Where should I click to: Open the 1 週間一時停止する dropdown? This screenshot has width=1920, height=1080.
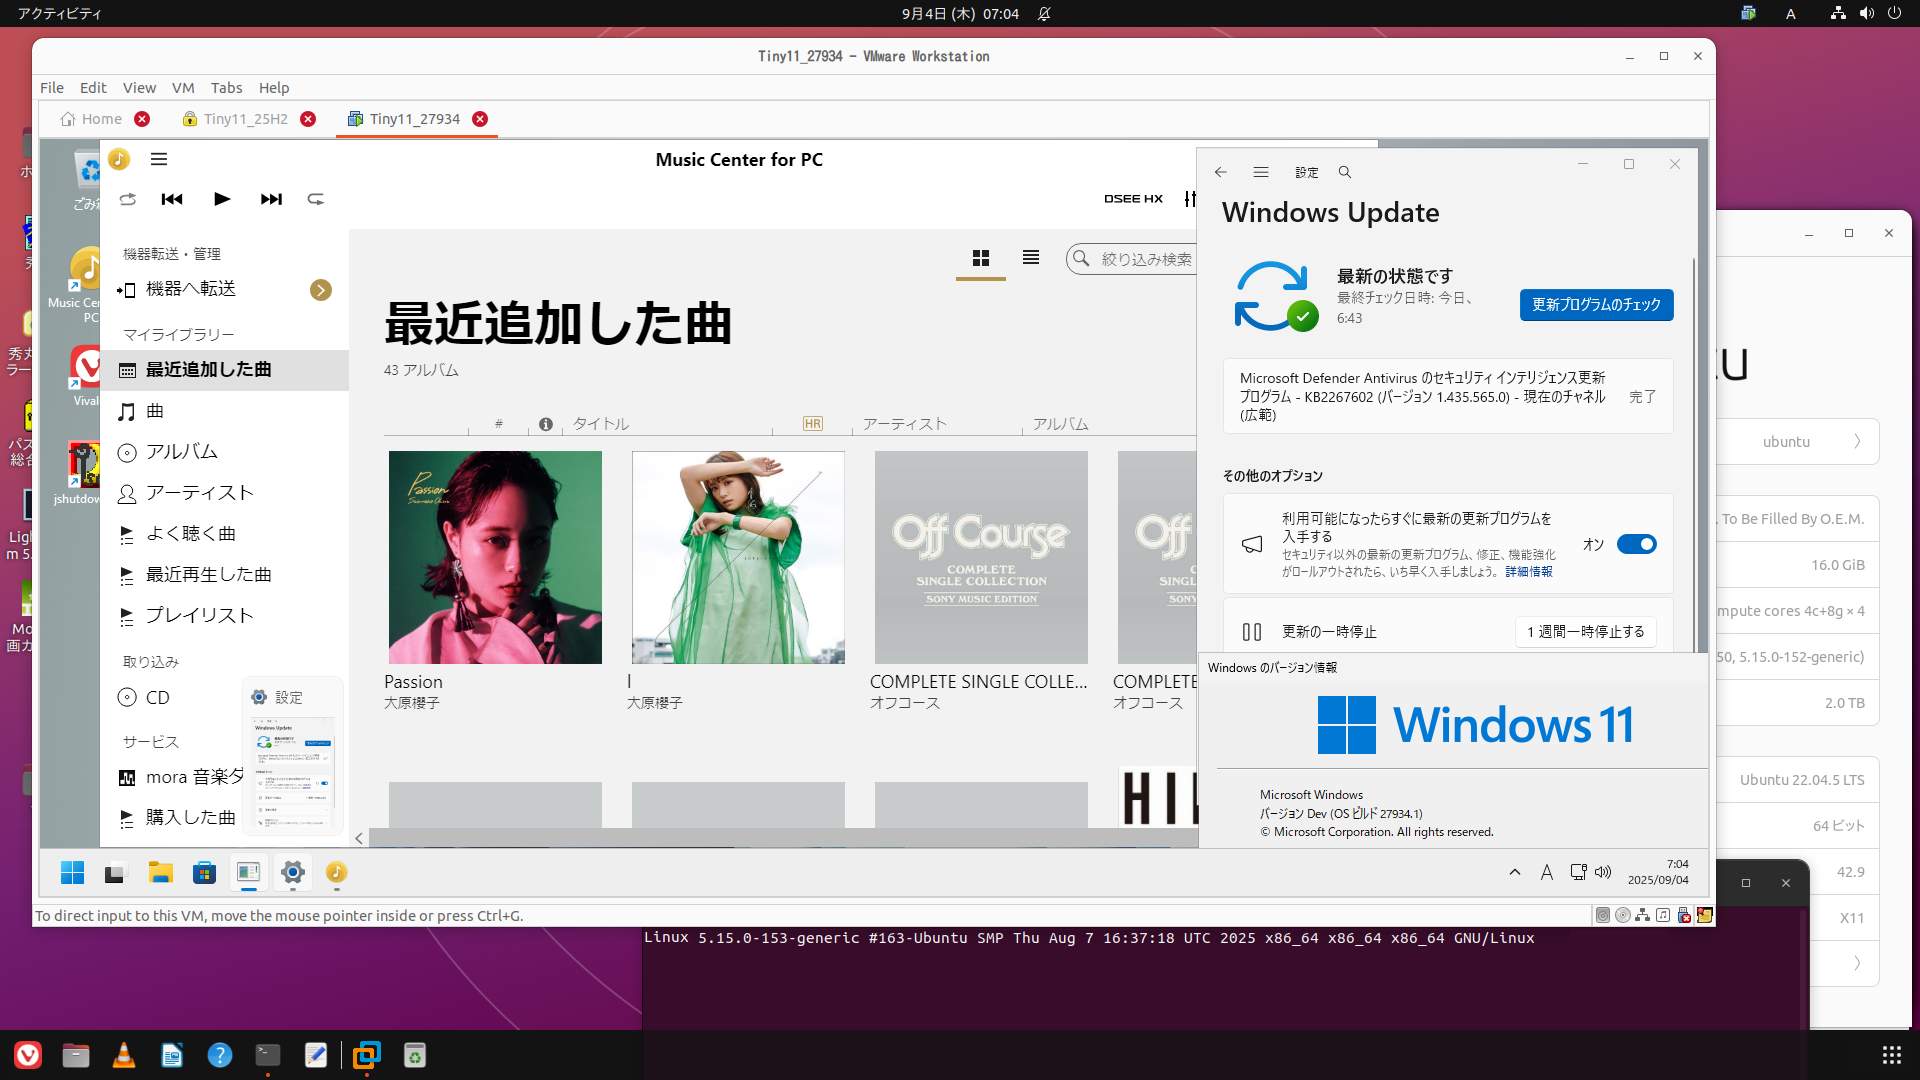[1586, 632]
